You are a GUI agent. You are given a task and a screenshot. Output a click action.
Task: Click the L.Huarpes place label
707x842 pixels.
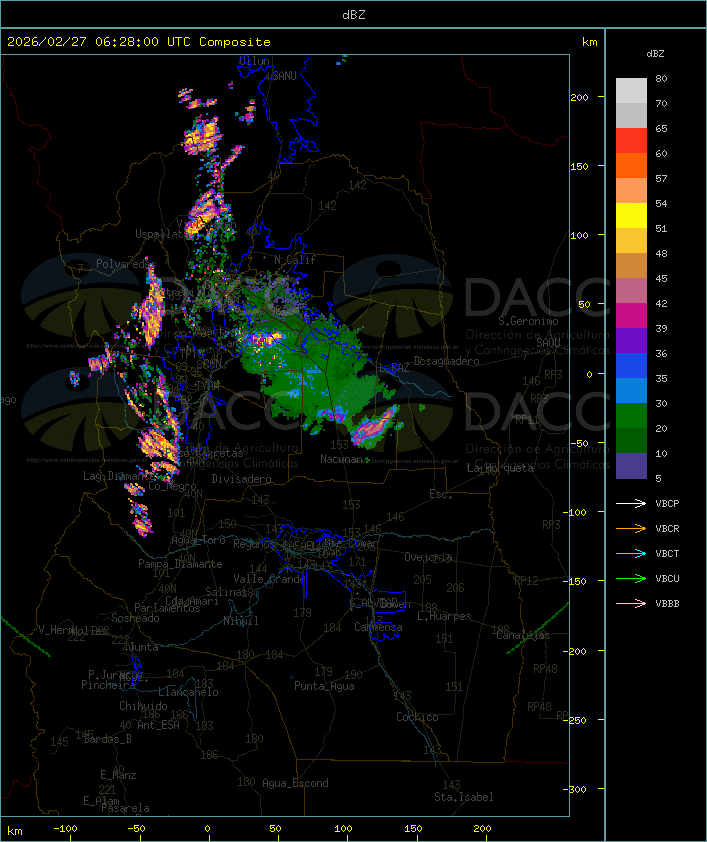tap(444, 616)
